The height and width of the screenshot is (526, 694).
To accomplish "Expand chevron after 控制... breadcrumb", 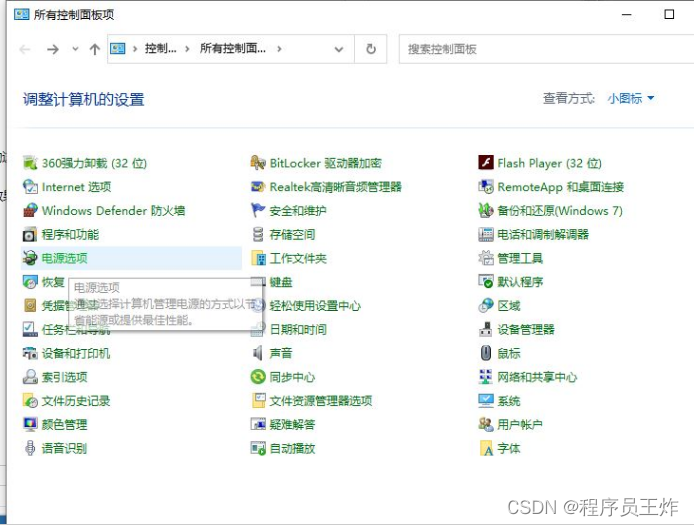I will [x=187, y=49].
